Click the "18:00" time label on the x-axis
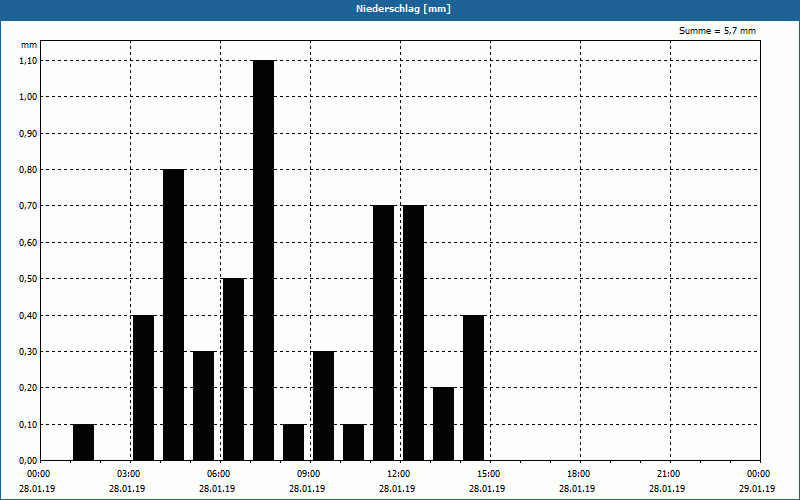Image resolution: width=800 pixels, height=500 pixels. coord(579,474)
